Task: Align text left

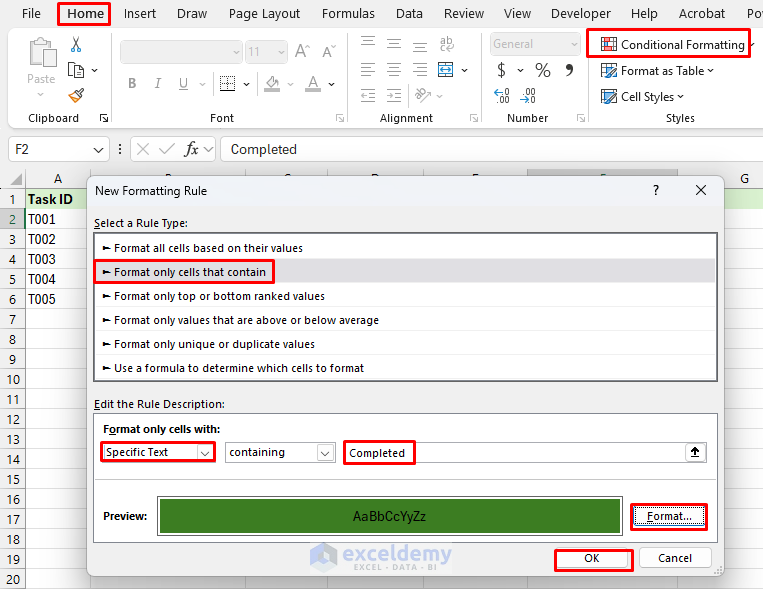Action: coord(368,70)
